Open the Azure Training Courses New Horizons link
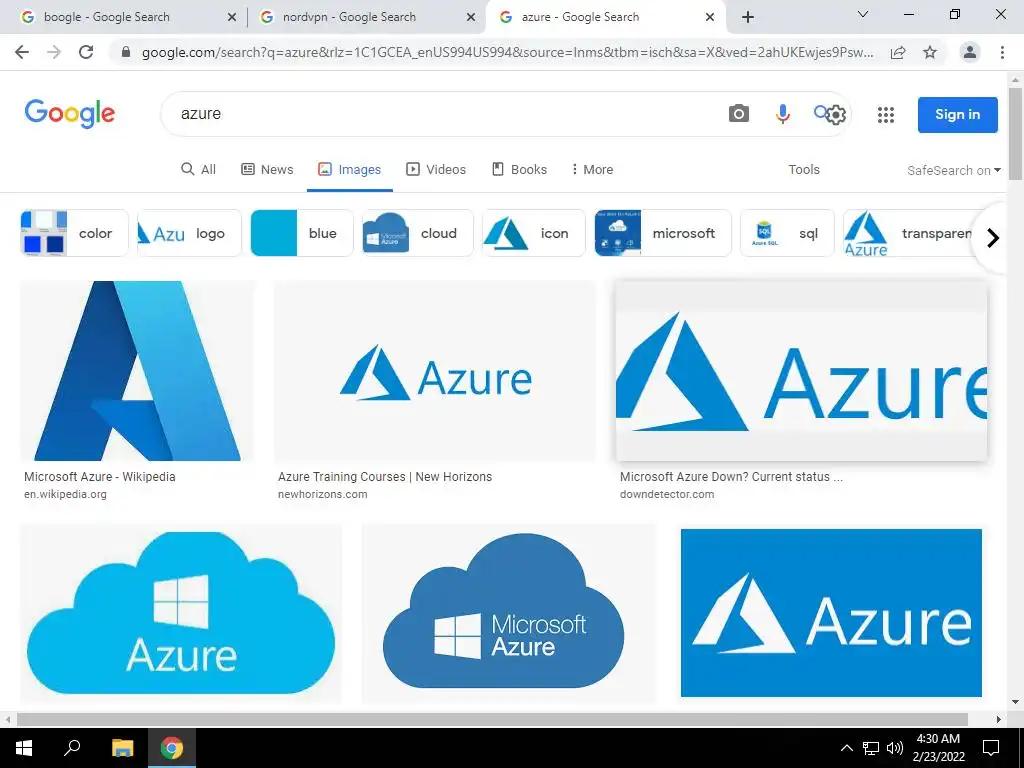The width and height of the screenshot is (1024, 768). (x=385, y=477)
